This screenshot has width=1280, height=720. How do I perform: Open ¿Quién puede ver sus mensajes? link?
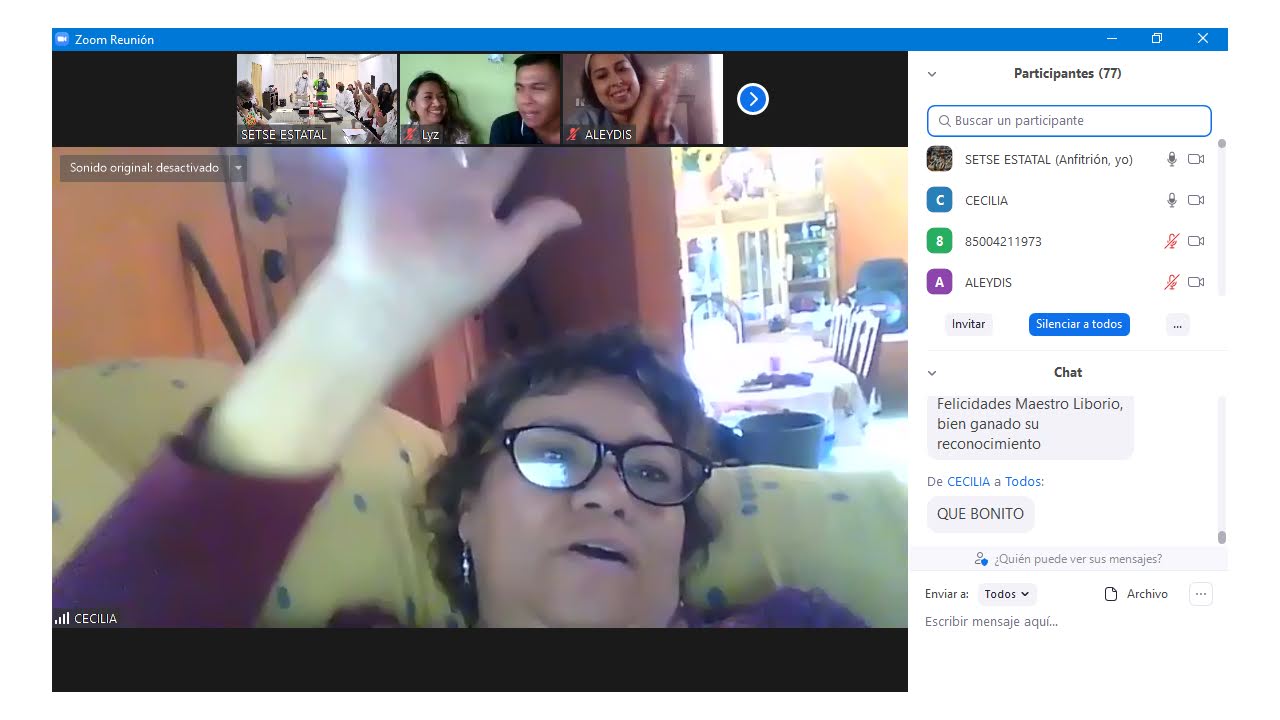pyautogui.click(x=1078, y=559)
